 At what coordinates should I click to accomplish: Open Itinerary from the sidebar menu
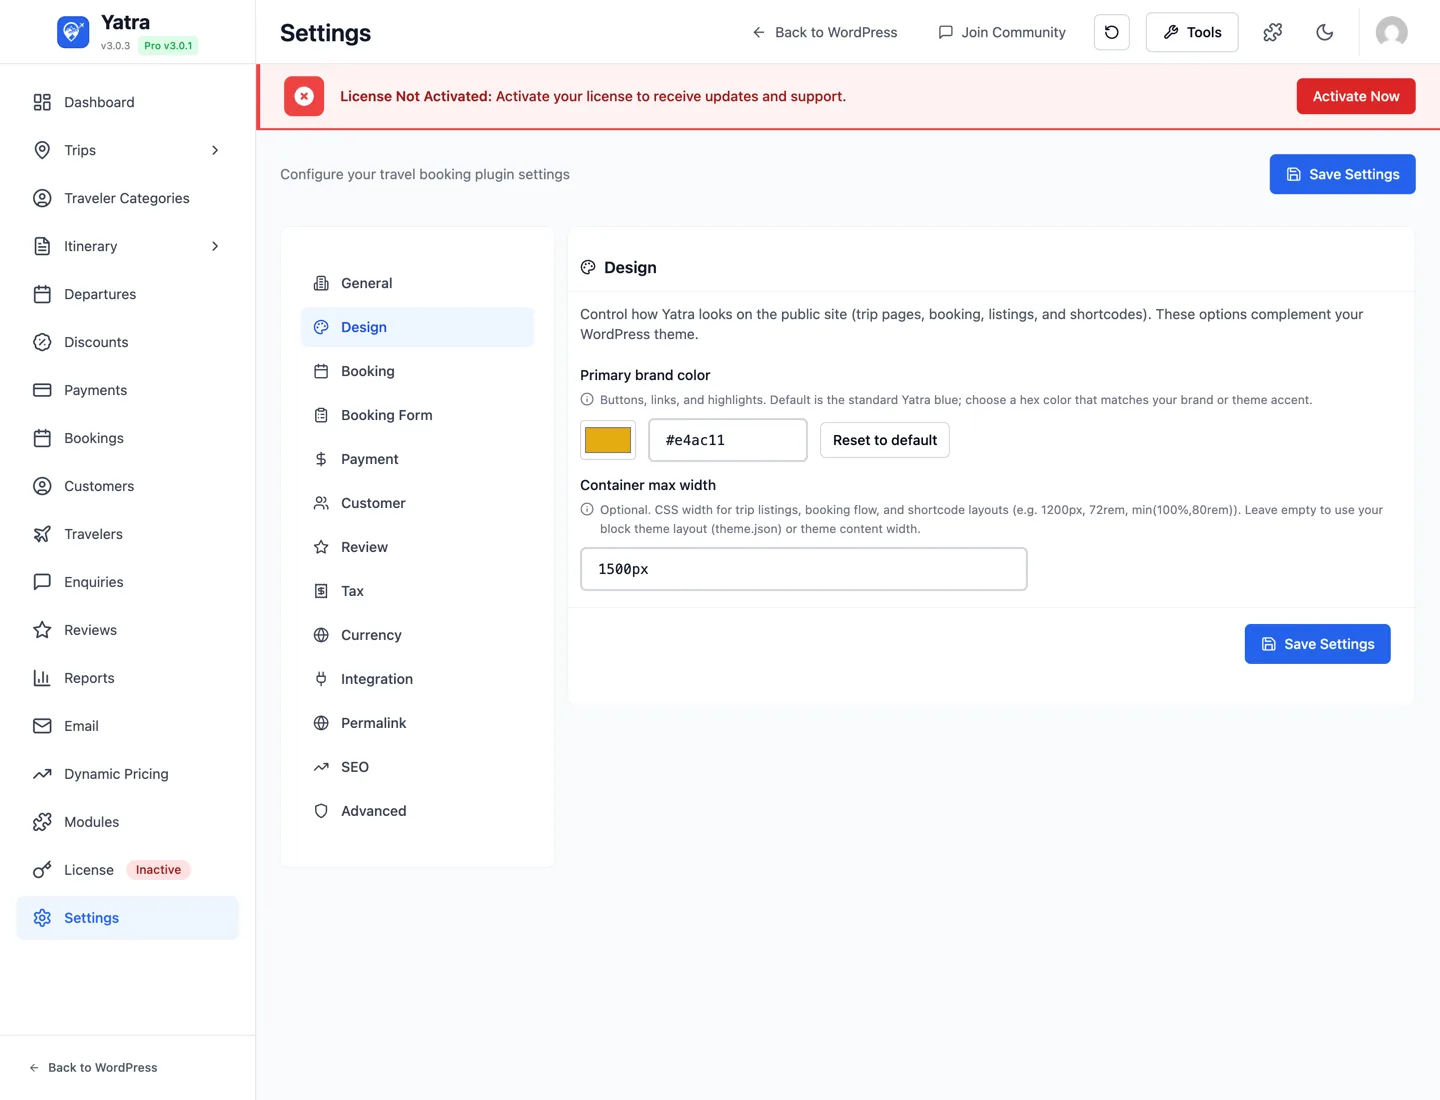(x=128, y=246)
